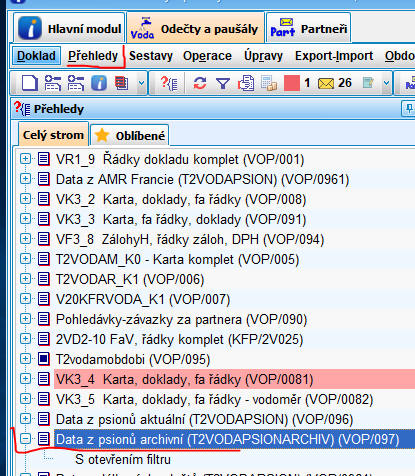Open first toolbar group overflow arrow
The width and height of the screenshot is (415, 476).
[x=141, y=83]
